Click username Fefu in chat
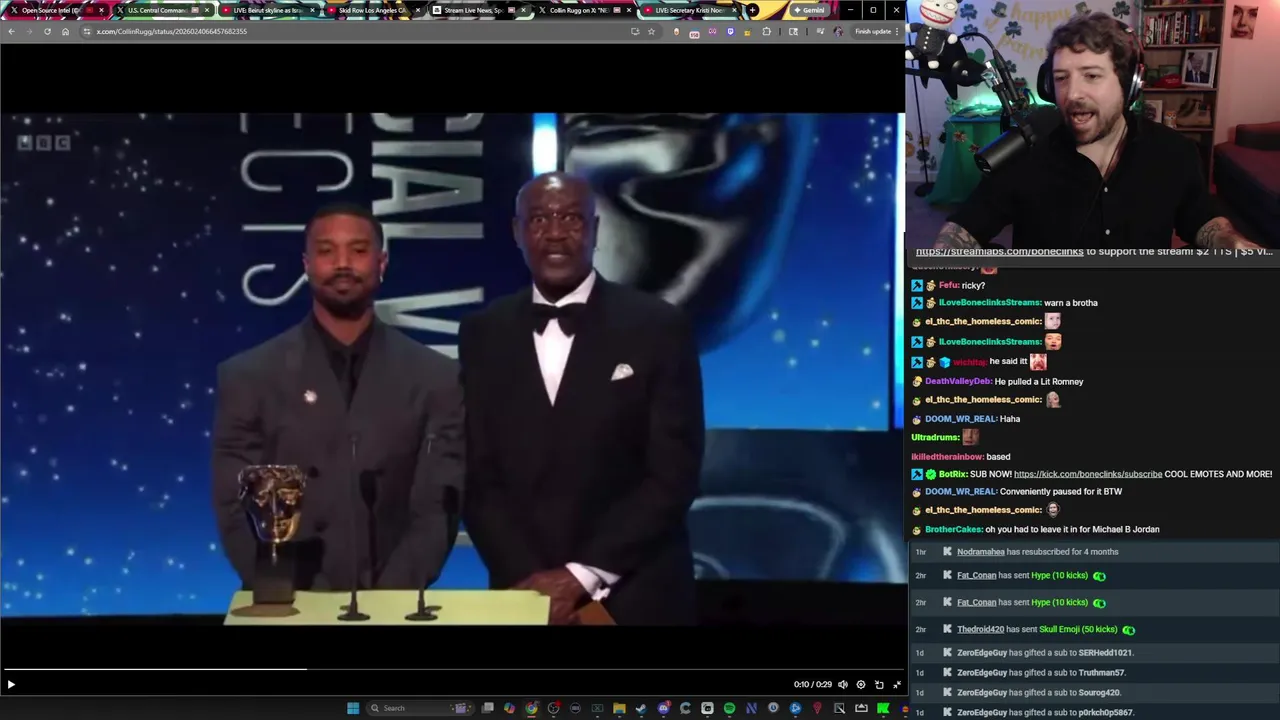1280x720 pixels. tap(948, 285)
